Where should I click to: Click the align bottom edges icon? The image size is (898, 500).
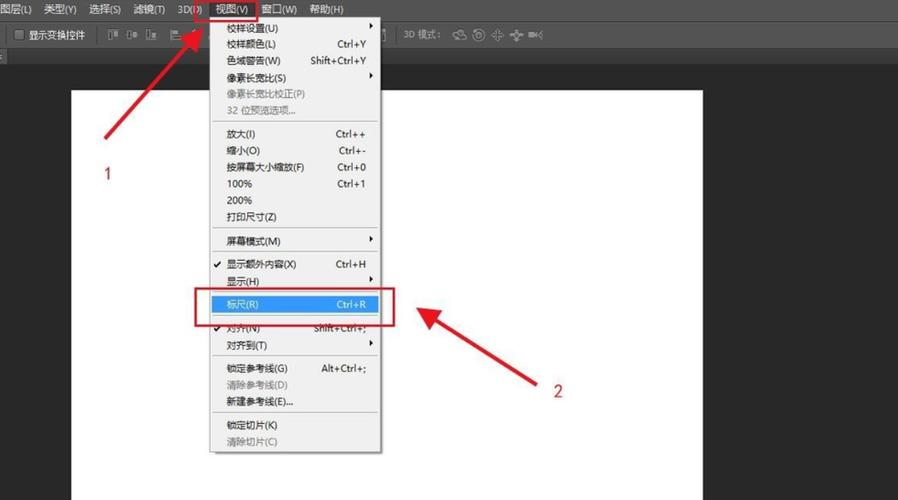(151, 35)
